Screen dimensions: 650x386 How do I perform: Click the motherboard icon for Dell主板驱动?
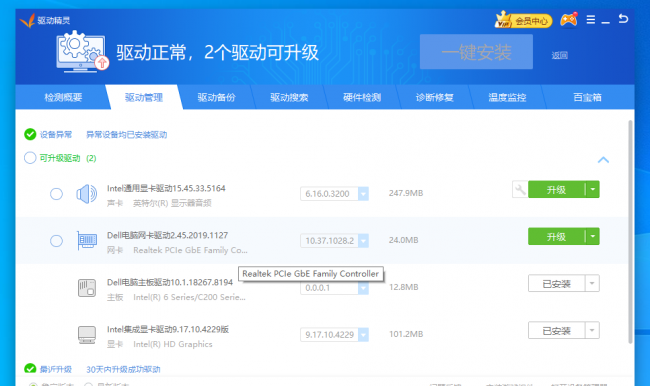[x=87, y=288]
